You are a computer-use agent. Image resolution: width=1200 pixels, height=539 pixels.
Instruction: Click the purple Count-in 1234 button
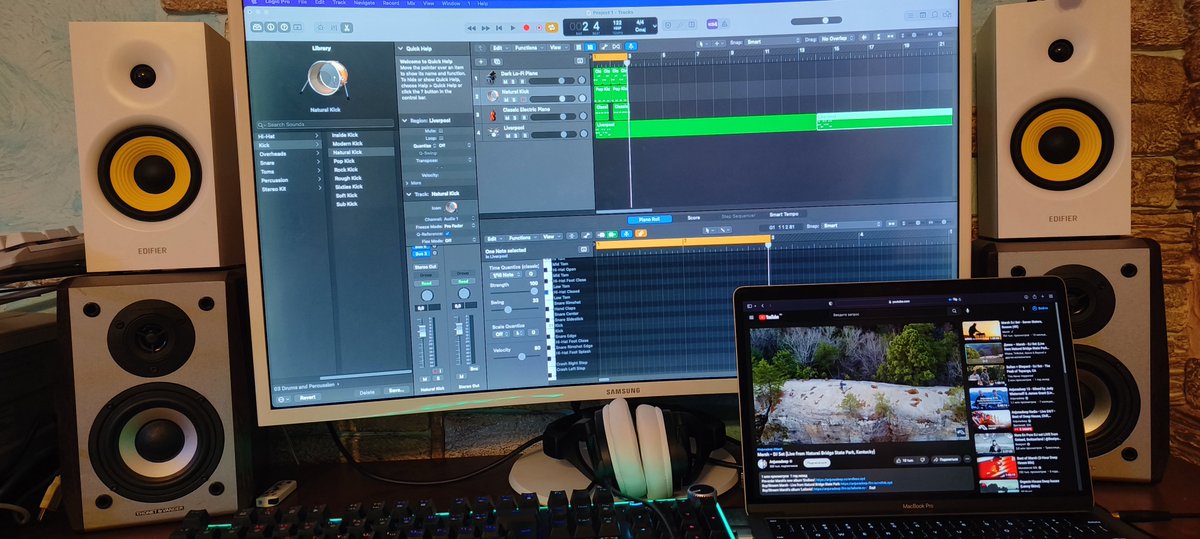tap(711, 24)
